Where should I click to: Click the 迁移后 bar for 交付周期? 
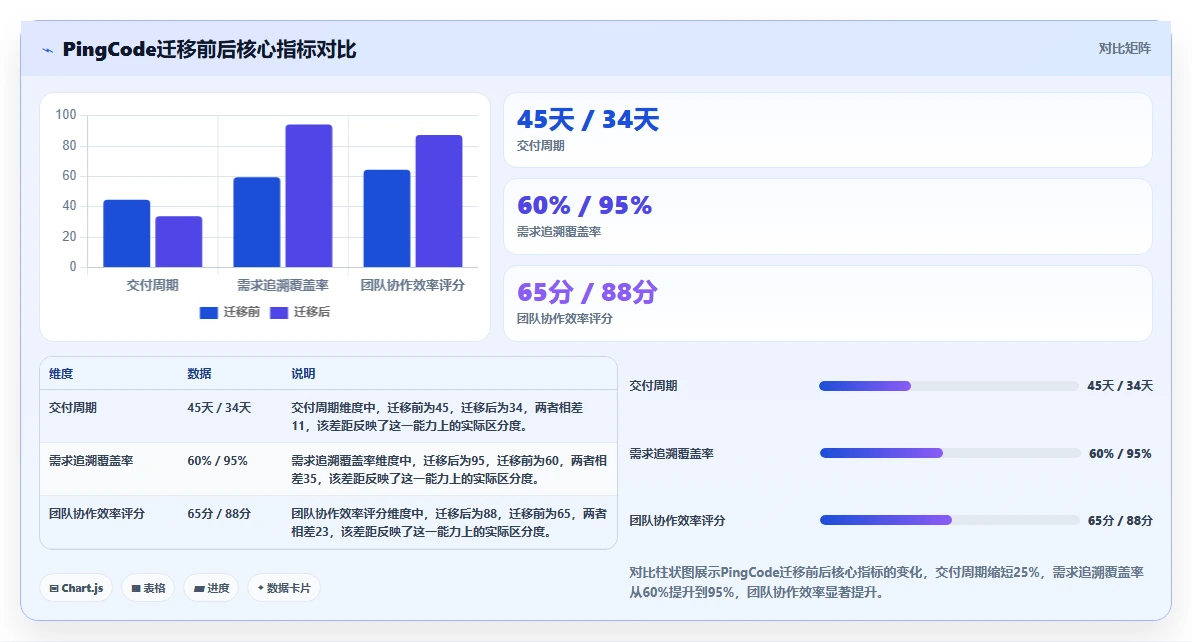point(179,242)
